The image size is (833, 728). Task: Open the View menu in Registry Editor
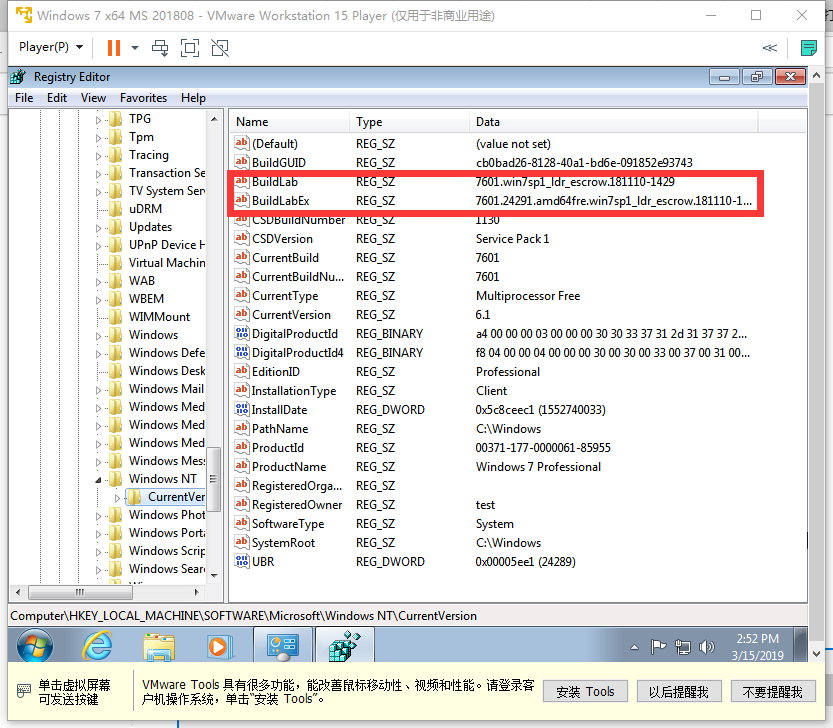click(93, 98)
